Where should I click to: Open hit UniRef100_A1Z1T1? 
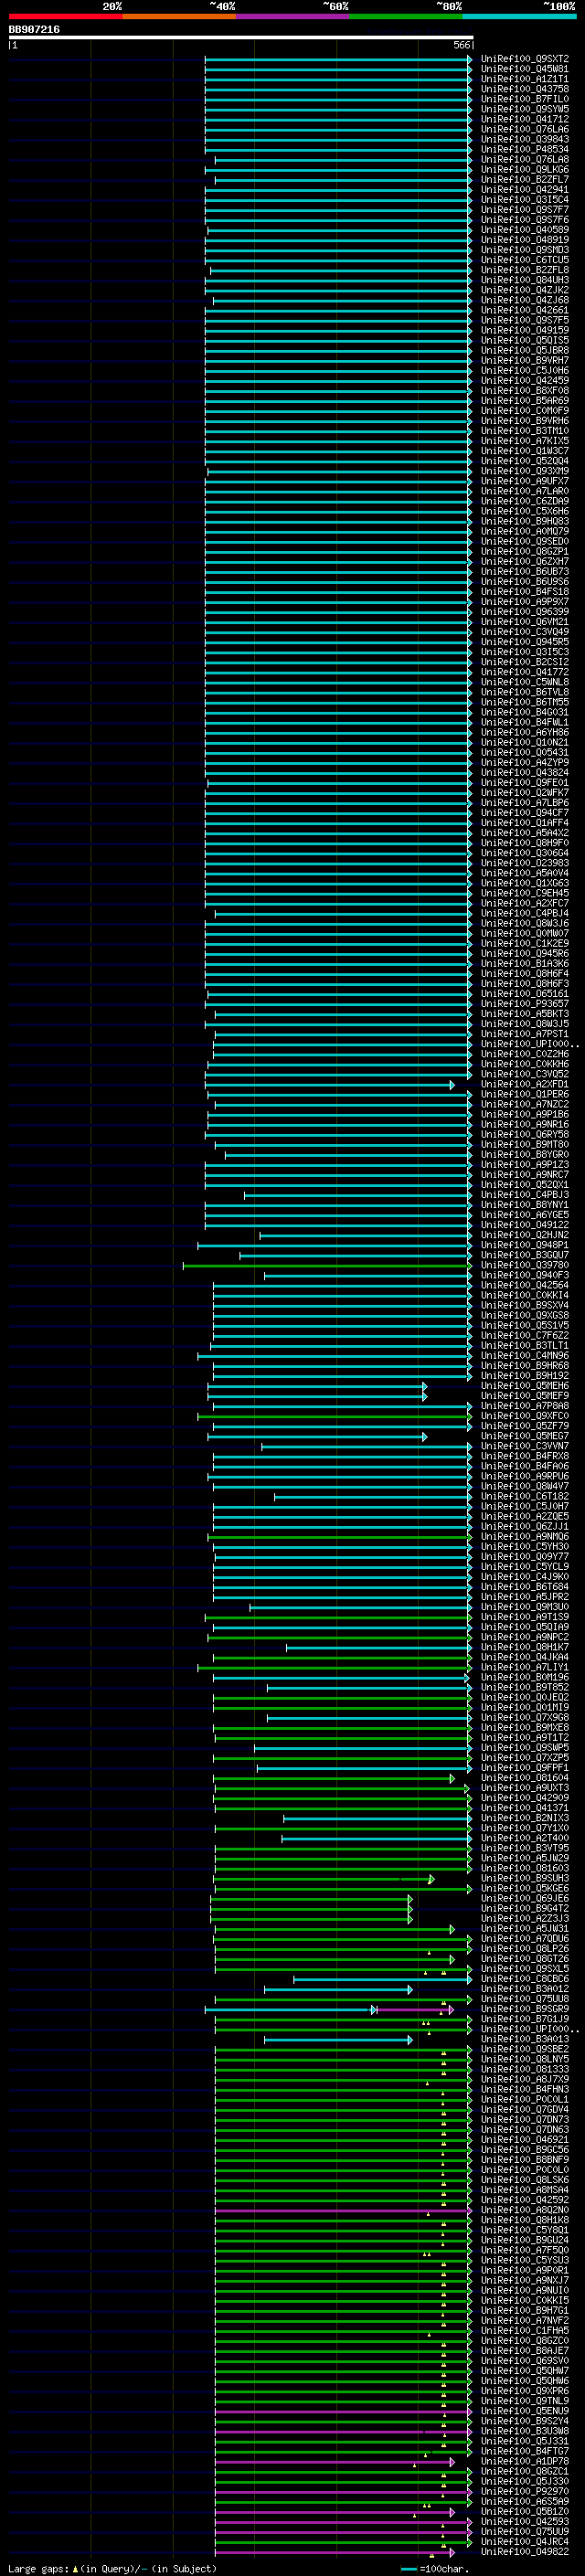tap(525, 79)
